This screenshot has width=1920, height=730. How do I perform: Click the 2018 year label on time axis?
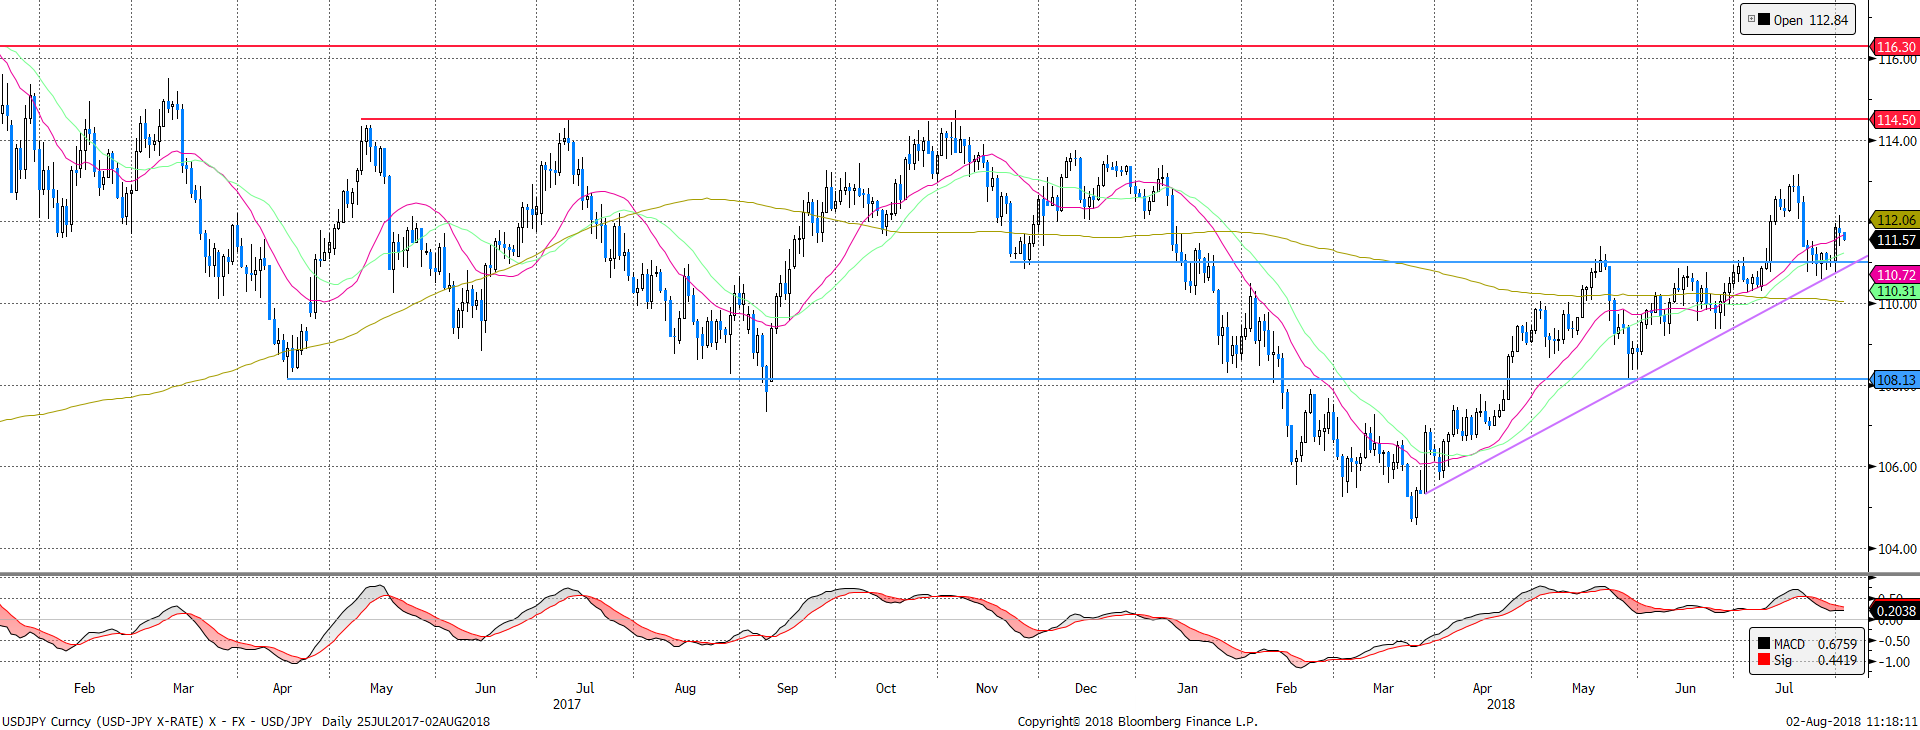(x=1500, y=704)
